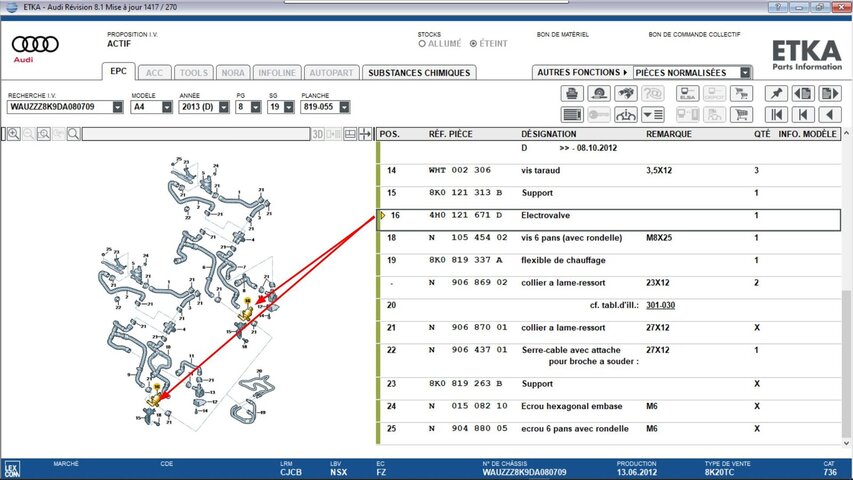Open the MODELE A4 dropdown
Screen dimensions: 853x480
pos(166,107)
